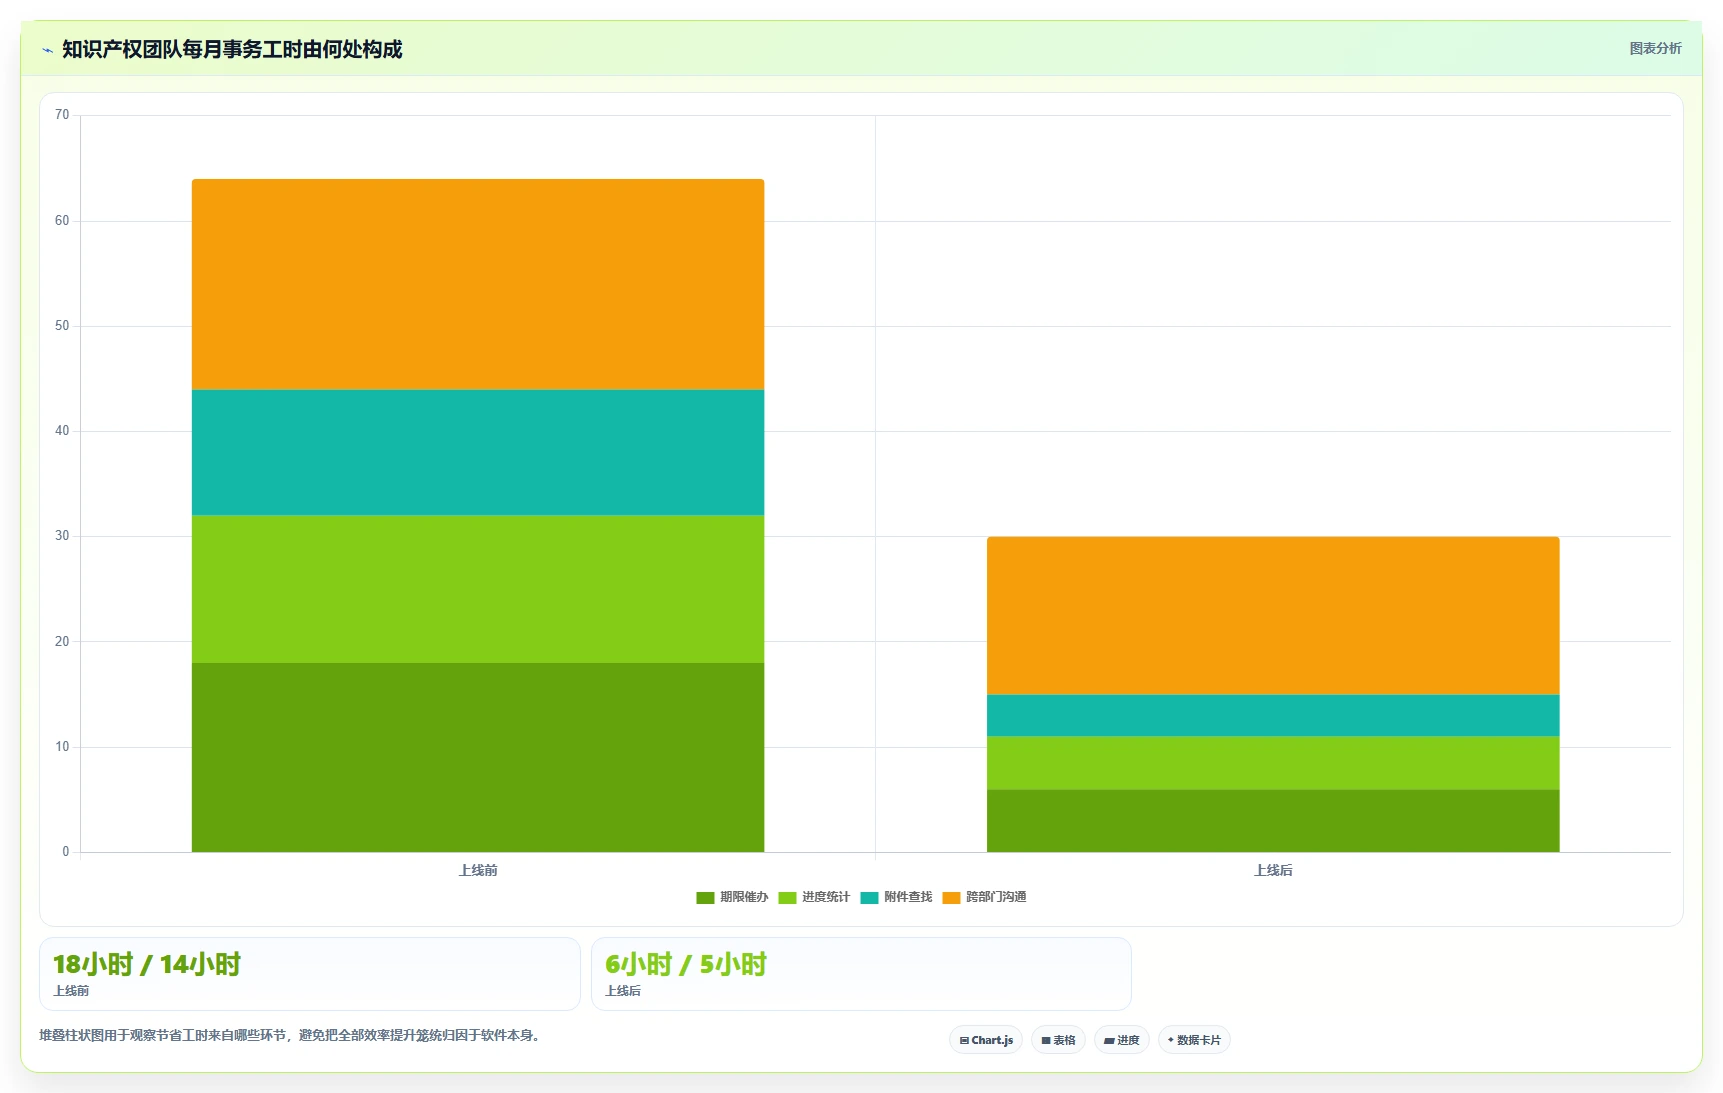Hide the 跨部门沟通 series via its legend label

pos(996,897)
